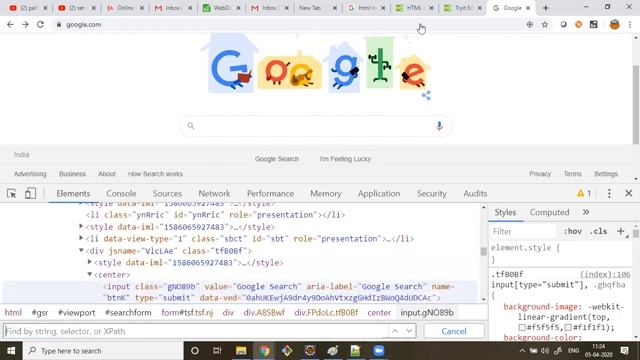The height and width of the screenshot is (360, 640).
Task: Focus the Google search input box
Action: point(315,126)
